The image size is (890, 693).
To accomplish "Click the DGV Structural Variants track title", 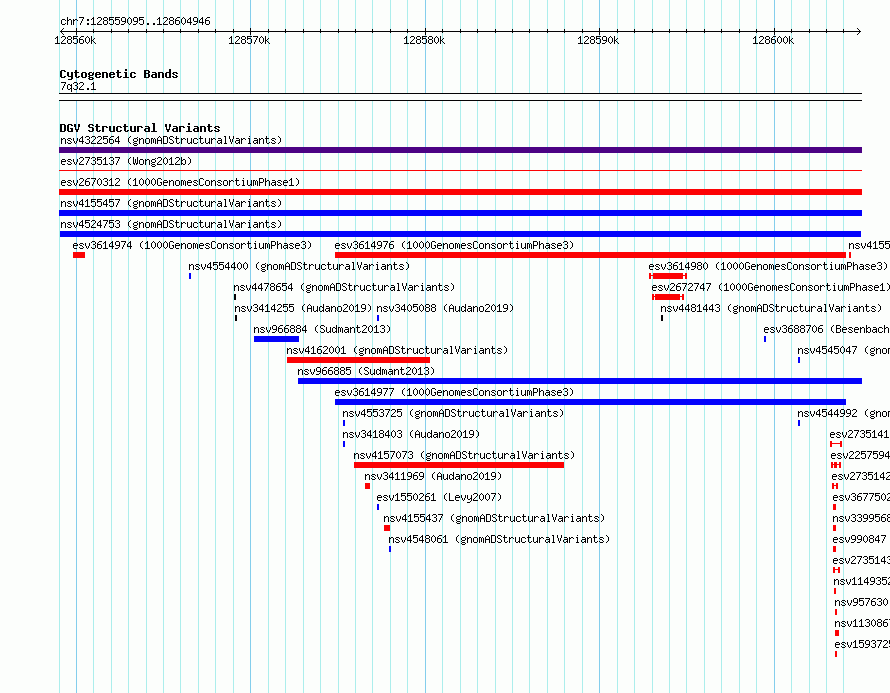I will pos(140,128).
